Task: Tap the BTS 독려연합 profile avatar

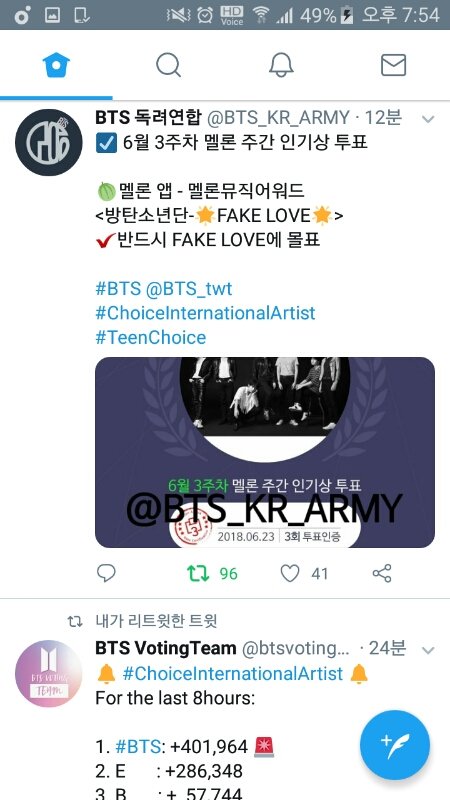Action: (48, 142)
